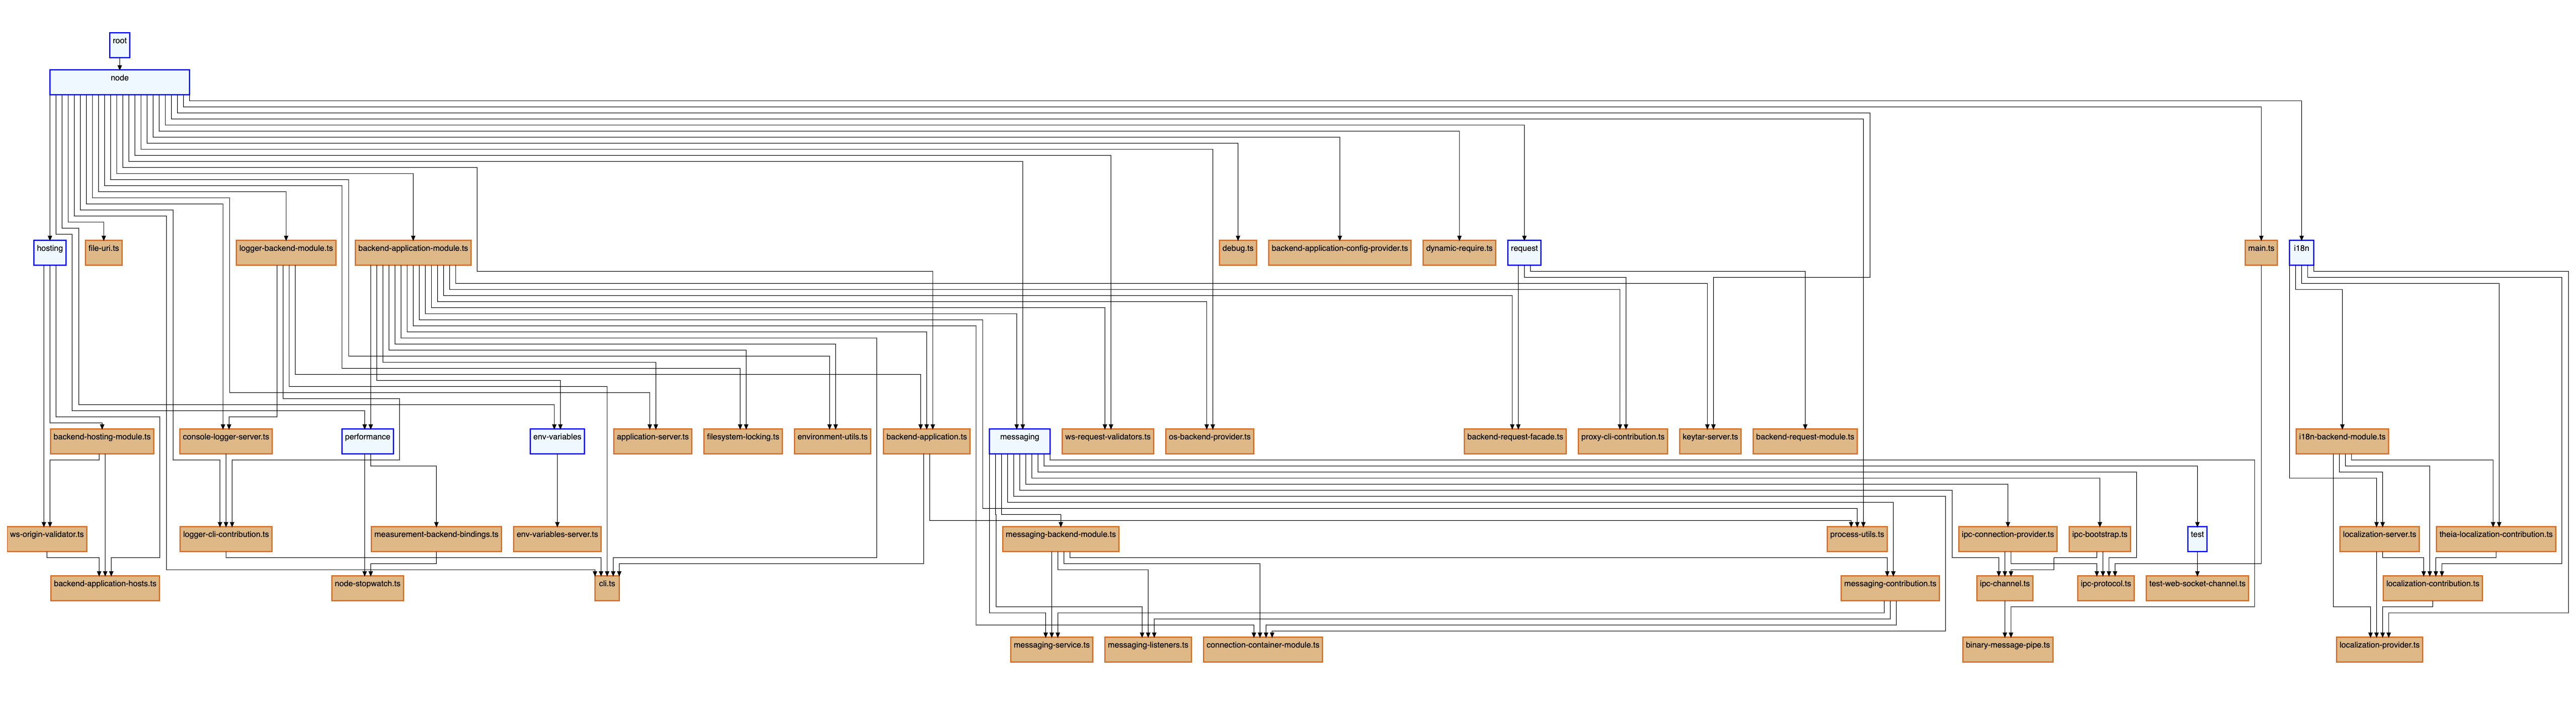The image size is (2576, 724).
Task: Select messaging-service.ts node
Action: click(x=1051, y=649)
